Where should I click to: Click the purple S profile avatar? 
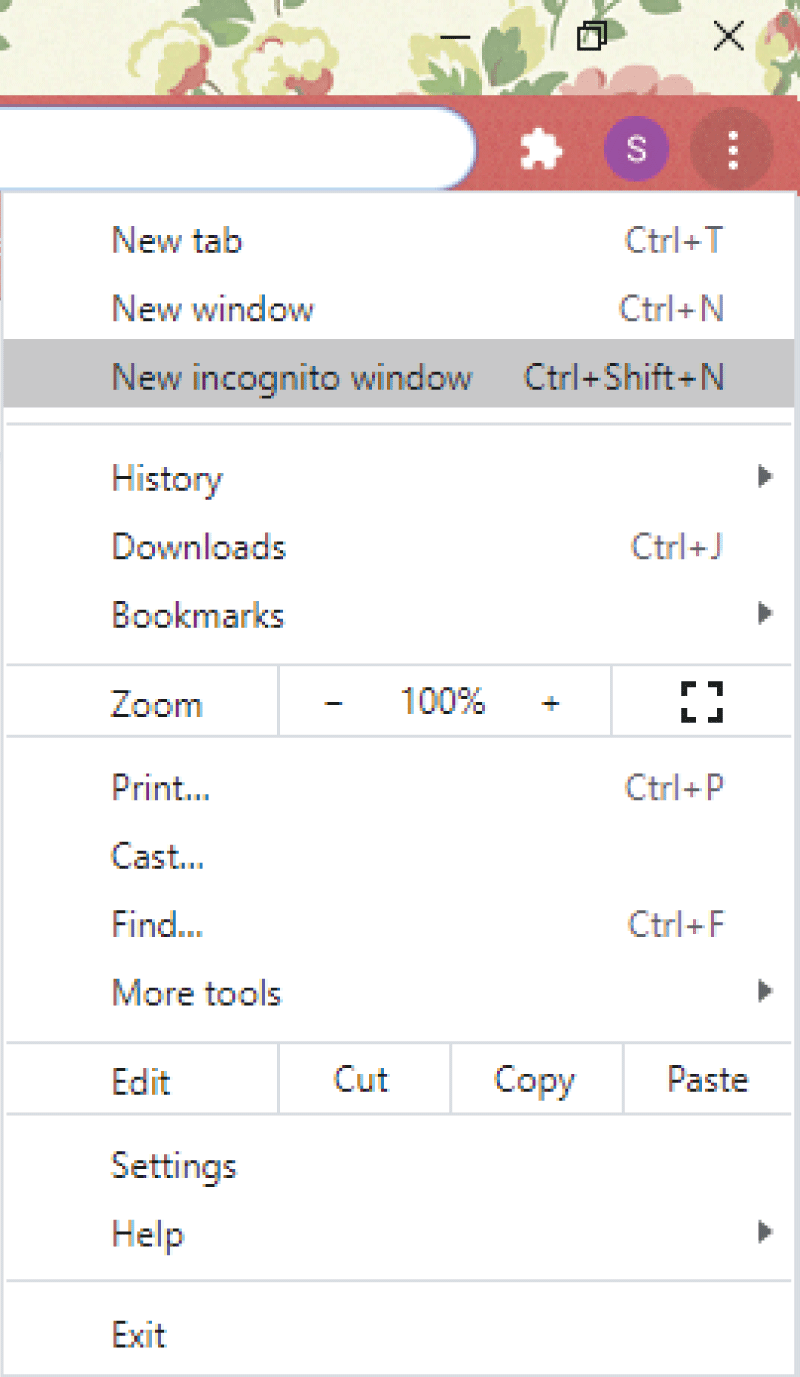[x=636, y=149]
